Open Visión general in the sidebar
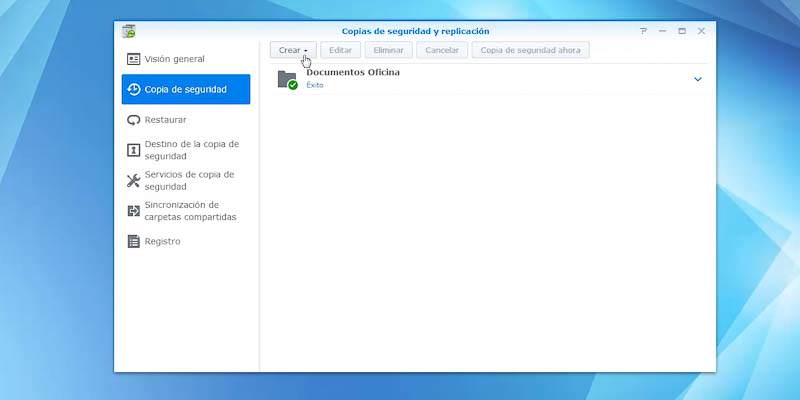The width and height of the screenshot is (800, 400). point(186,59)
